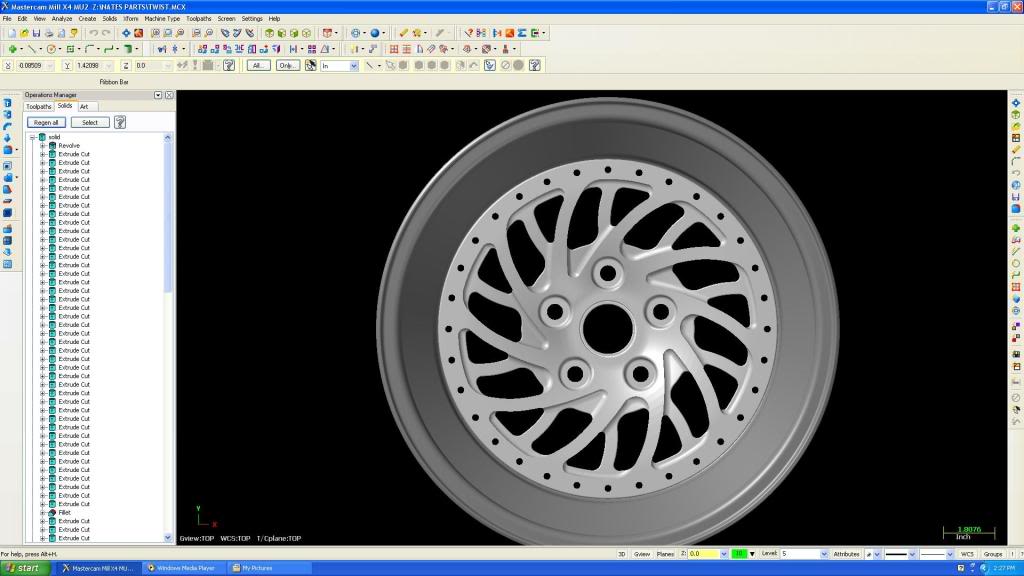Click the Undo arrow in the toolbar

[x=92, y=33]
